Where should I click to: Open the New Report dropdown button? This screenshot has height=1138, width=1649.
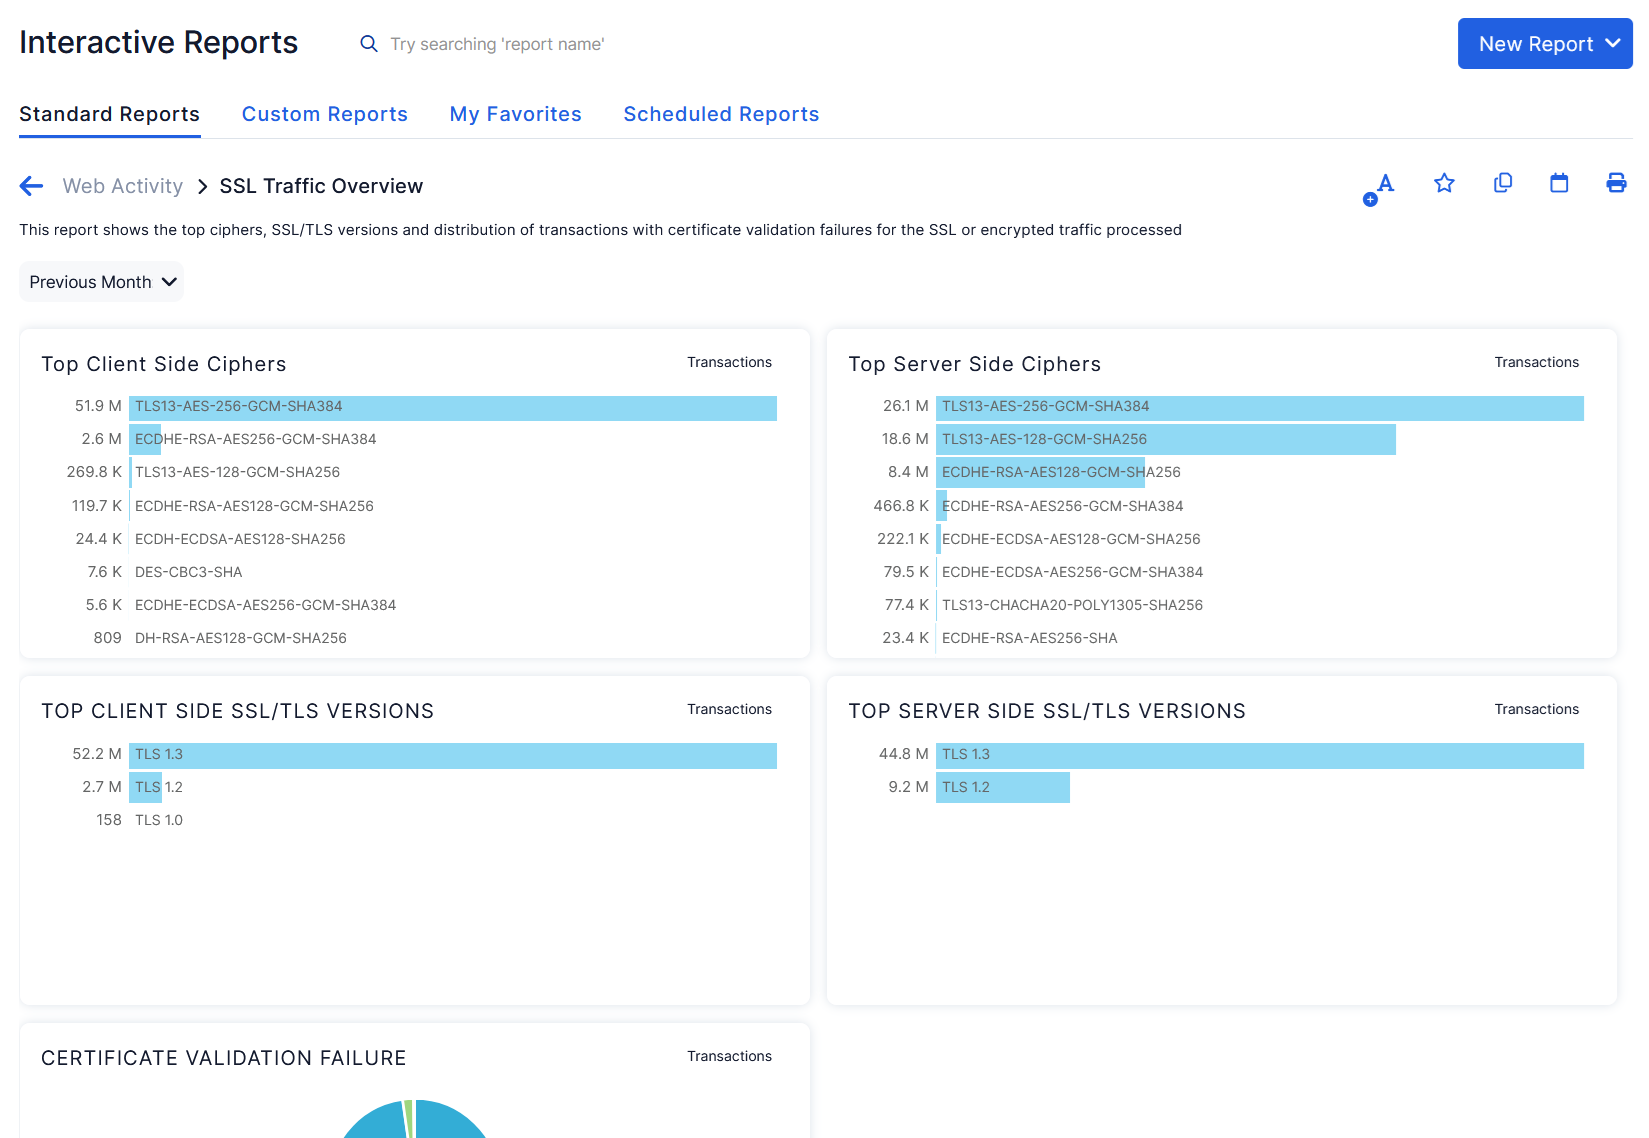point(1545,44)
